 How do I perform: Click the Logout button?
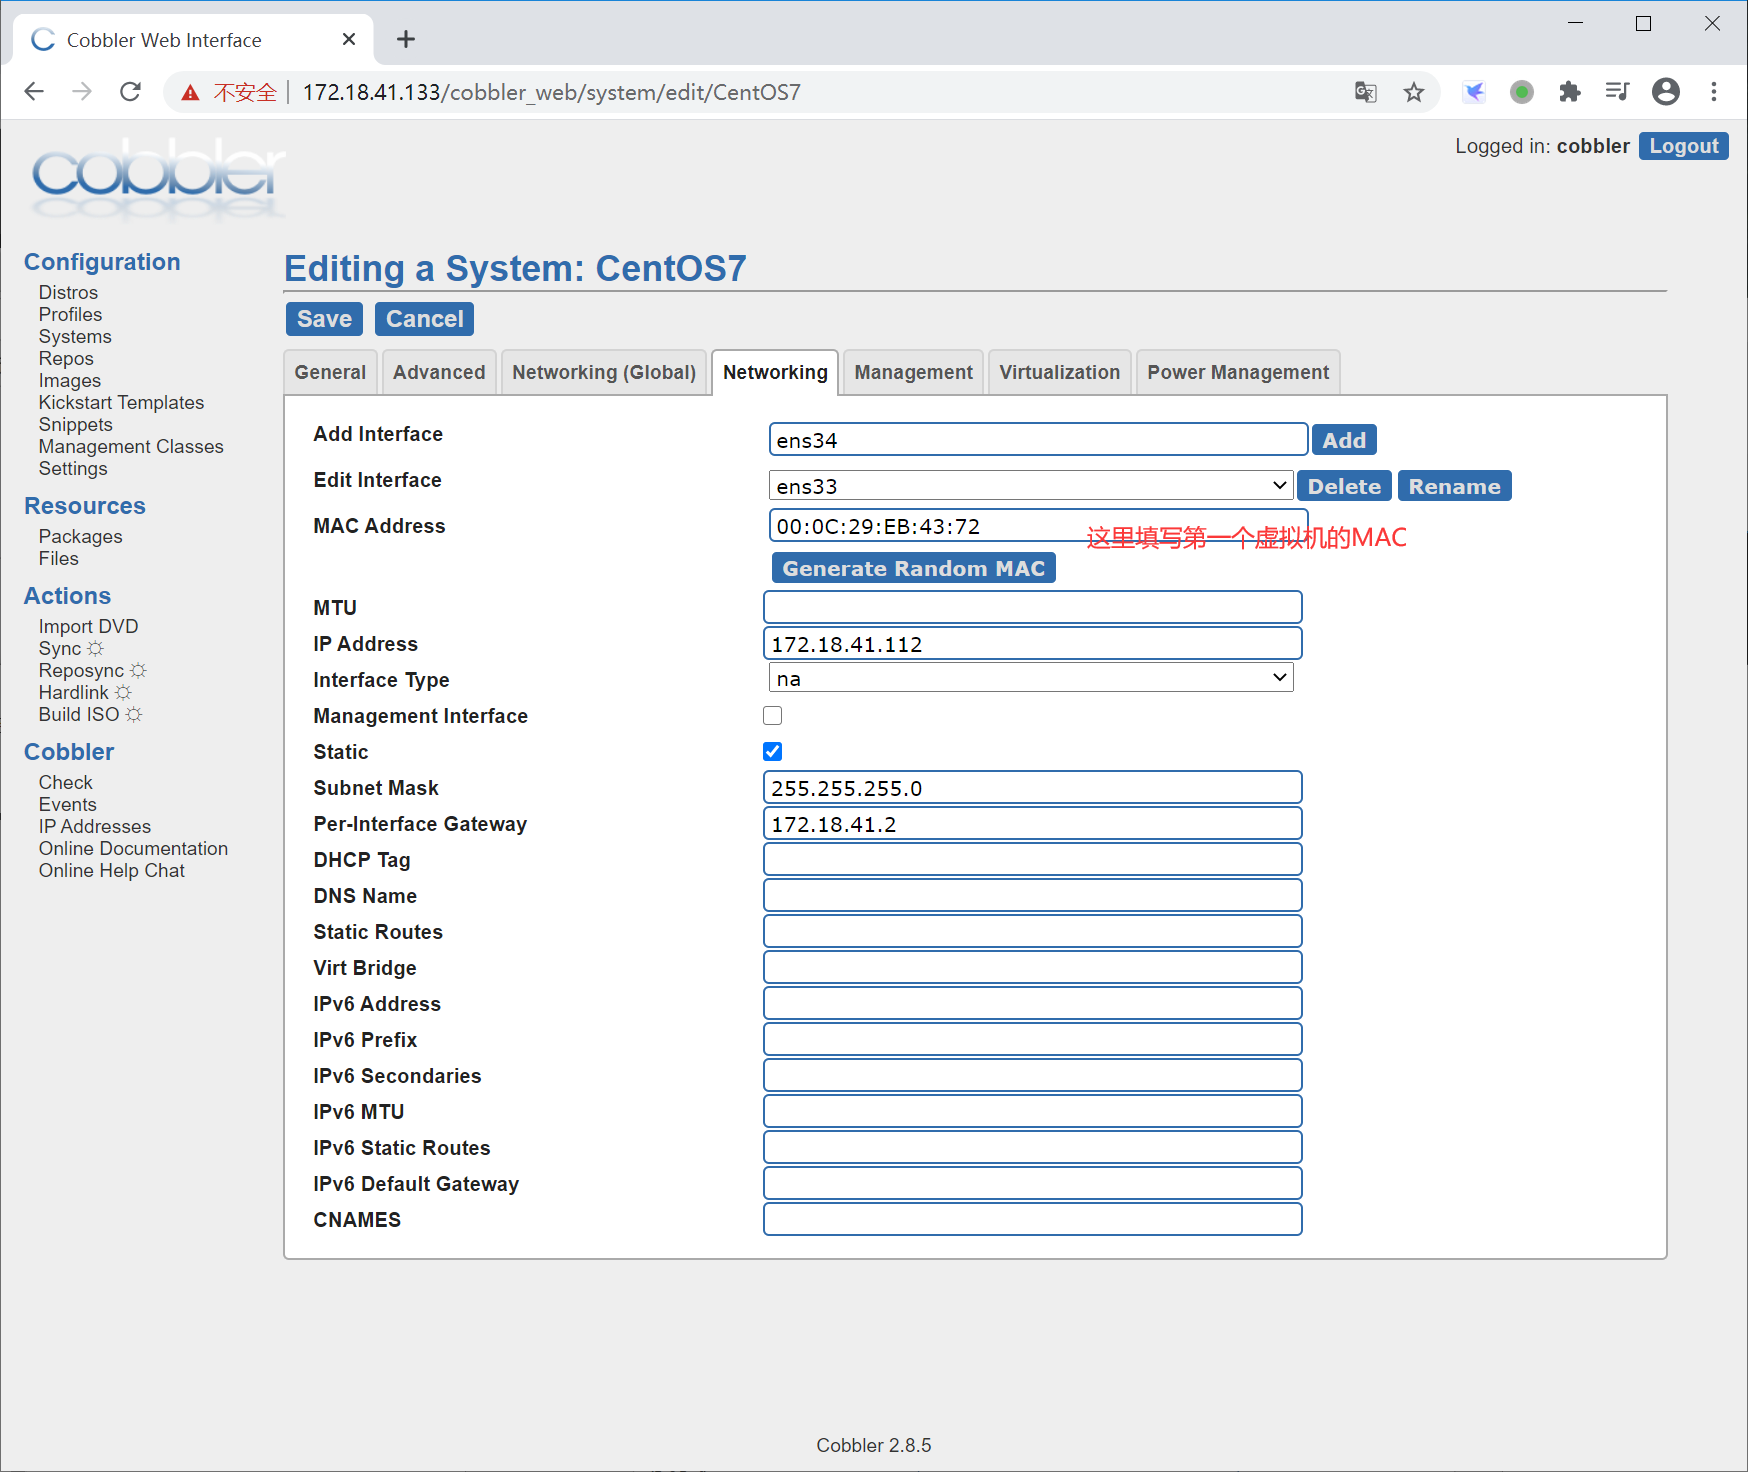coord(1683,146)
